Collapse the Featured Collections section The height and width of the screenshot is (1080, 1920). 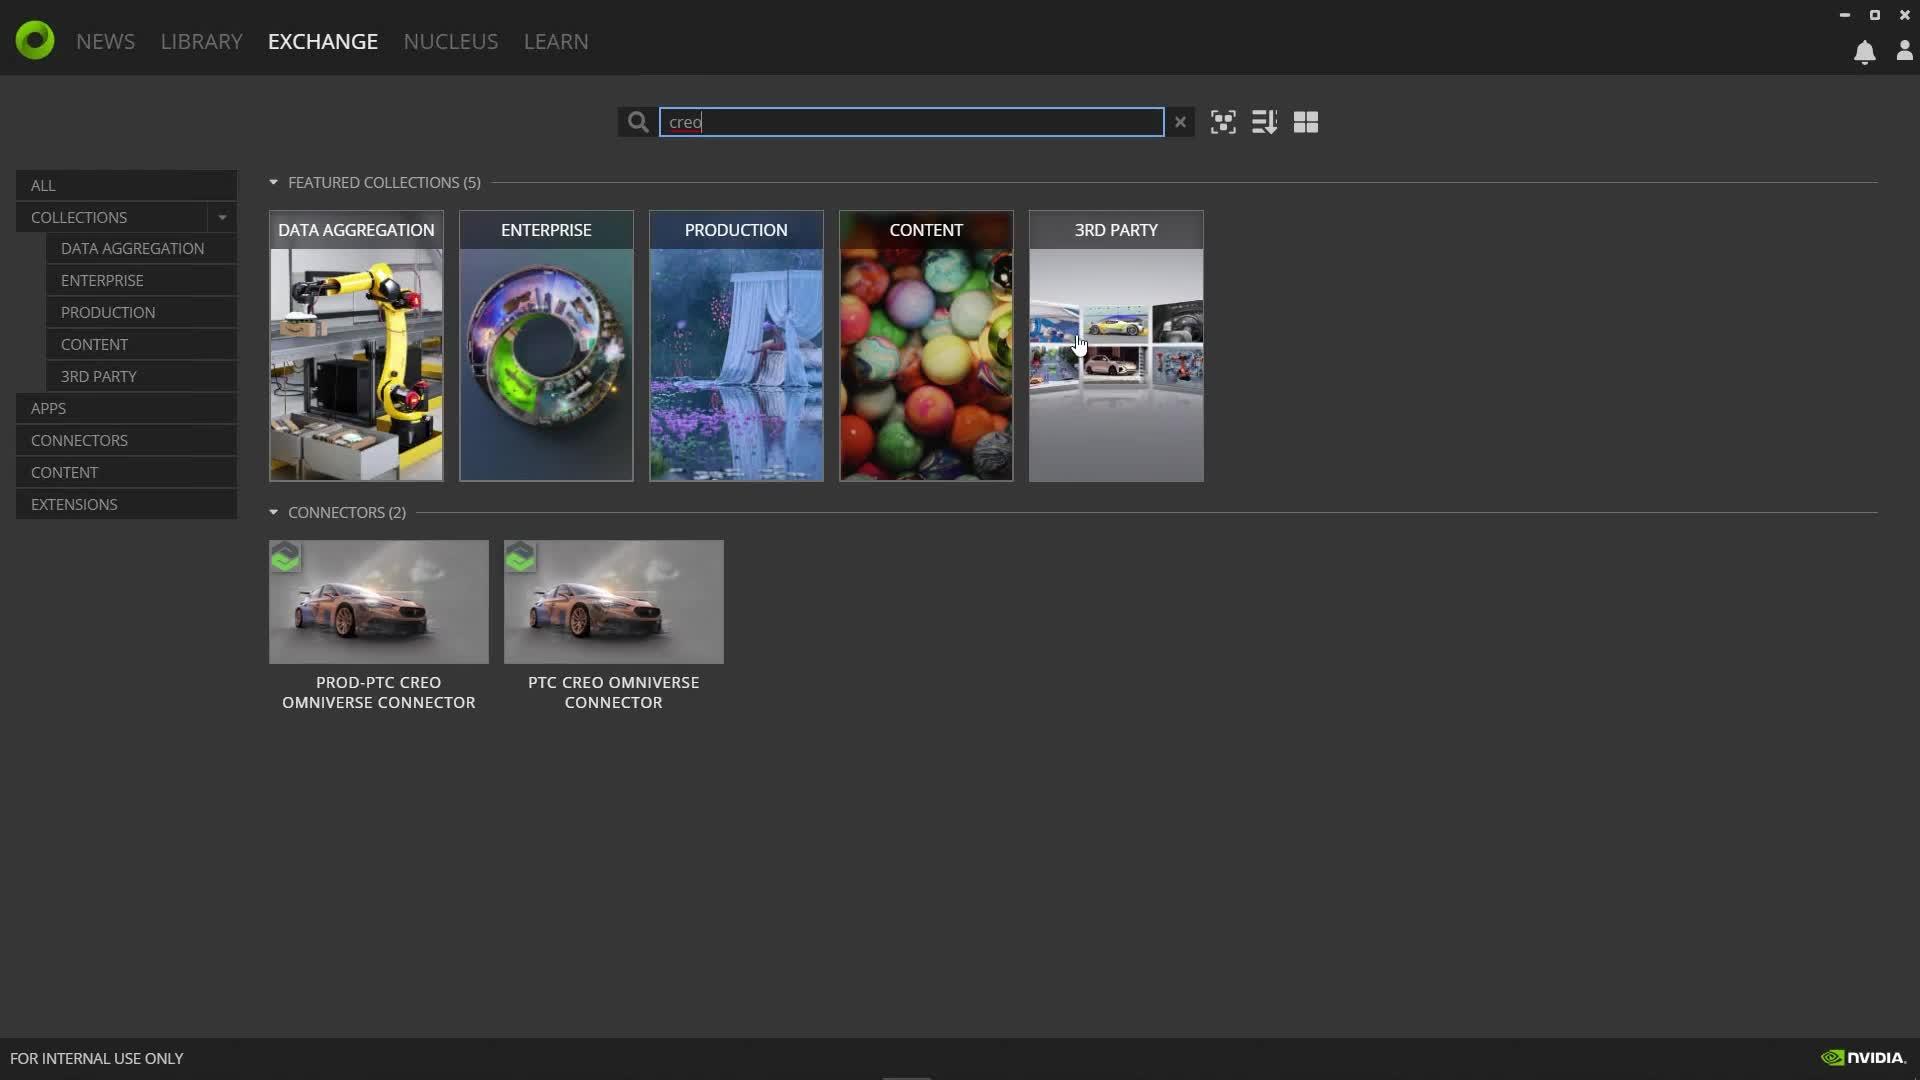pyautogui.click(x=274, y=183)
